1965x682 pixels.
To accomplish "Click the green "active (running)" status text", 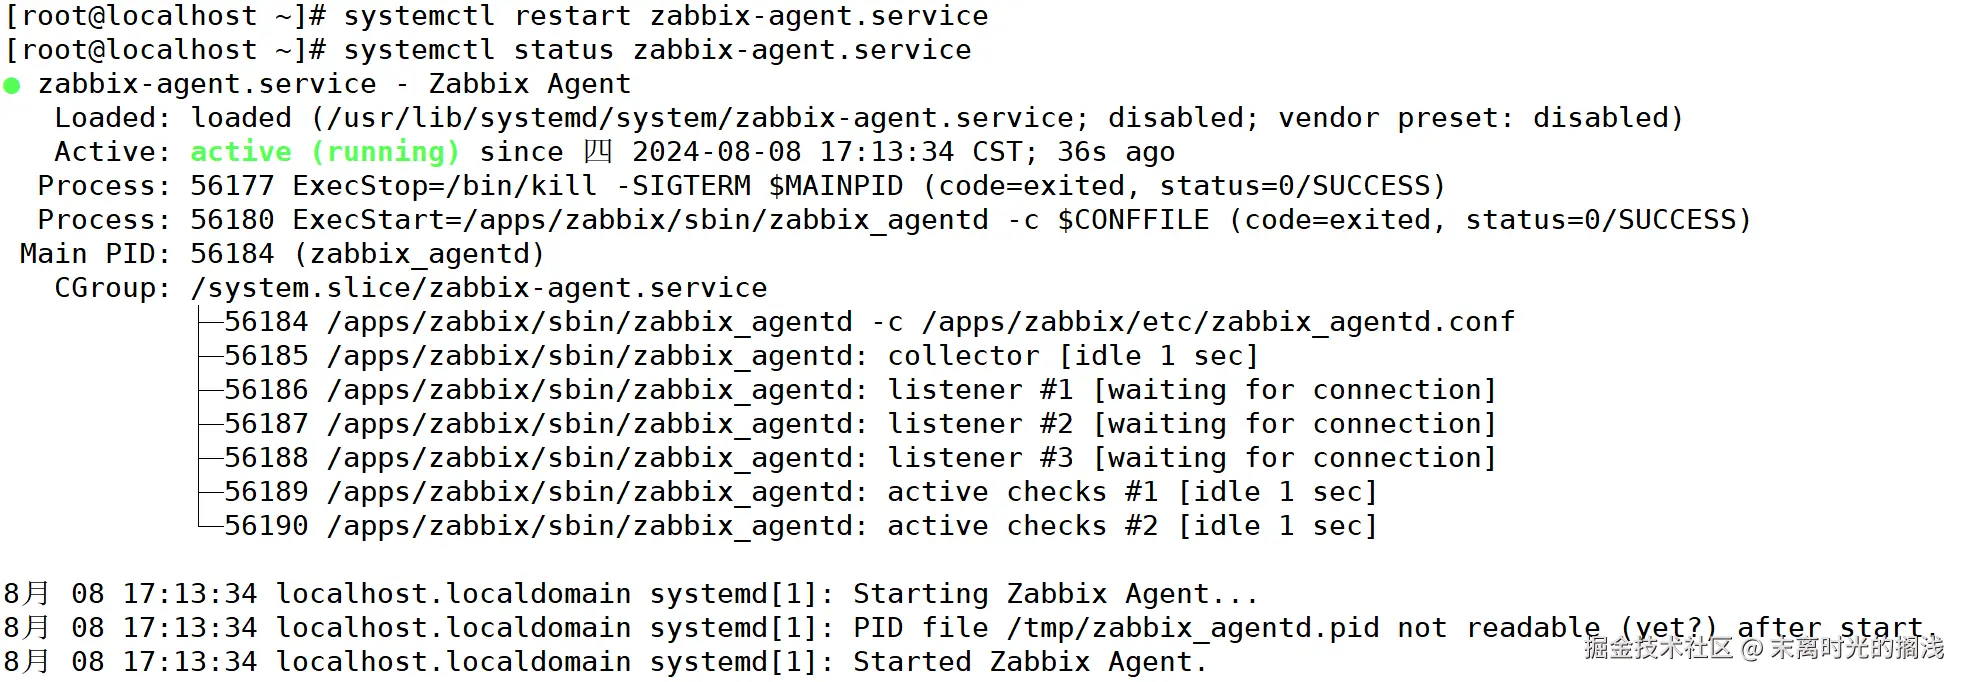I will coord(324,152).
